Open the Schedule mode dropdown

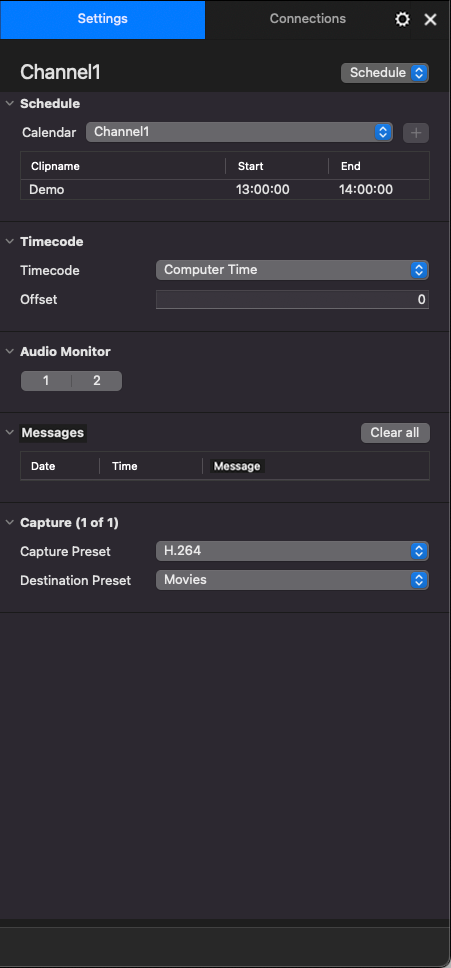[x=385, y=73]
